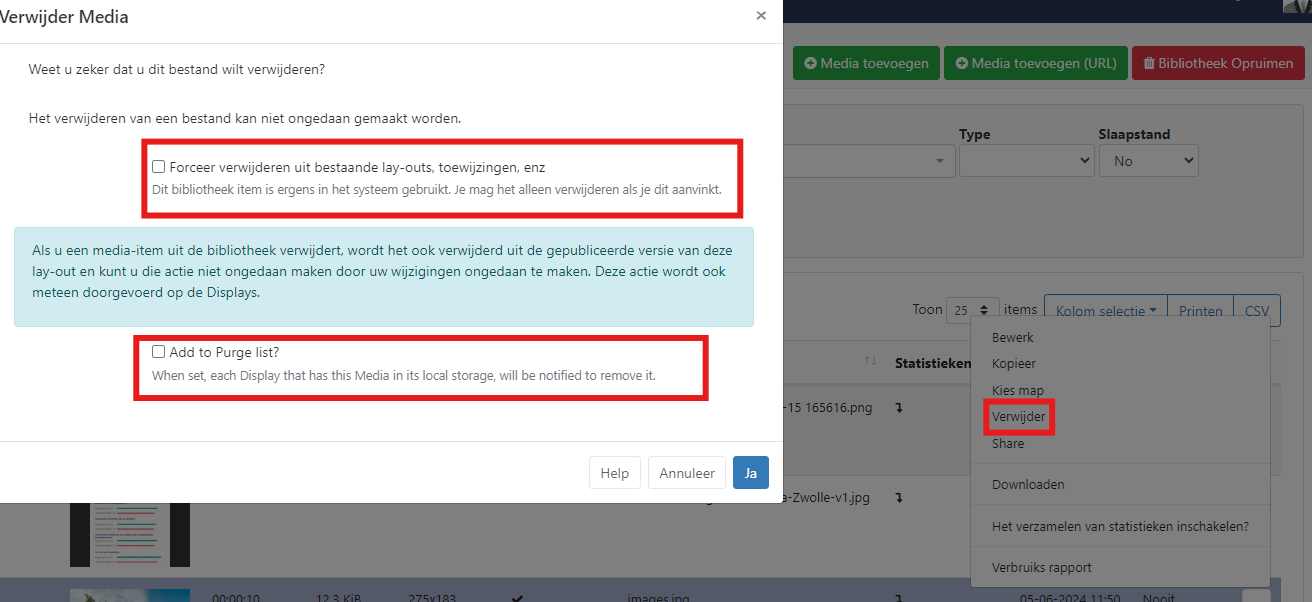Enable Forceer verwijderen uit bestaande lay-outs checkbox
This screenshot has height=602, width=1312.
[158, 167]
